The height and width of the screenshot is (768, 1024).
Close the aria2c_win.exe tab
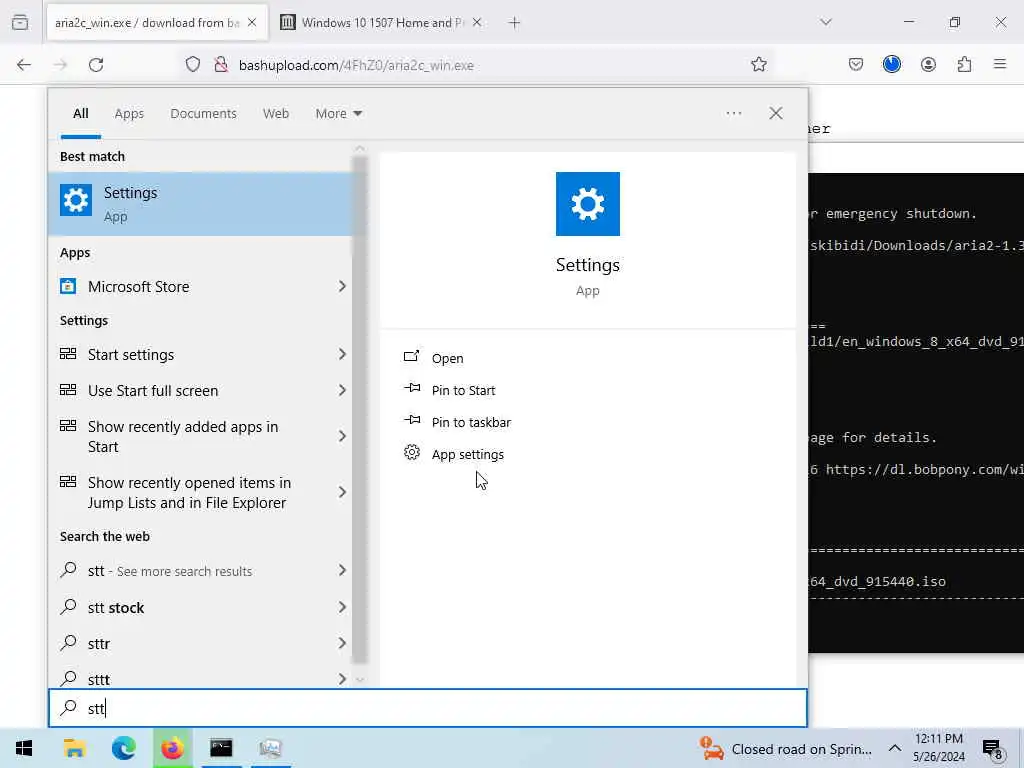click(252, 23)
